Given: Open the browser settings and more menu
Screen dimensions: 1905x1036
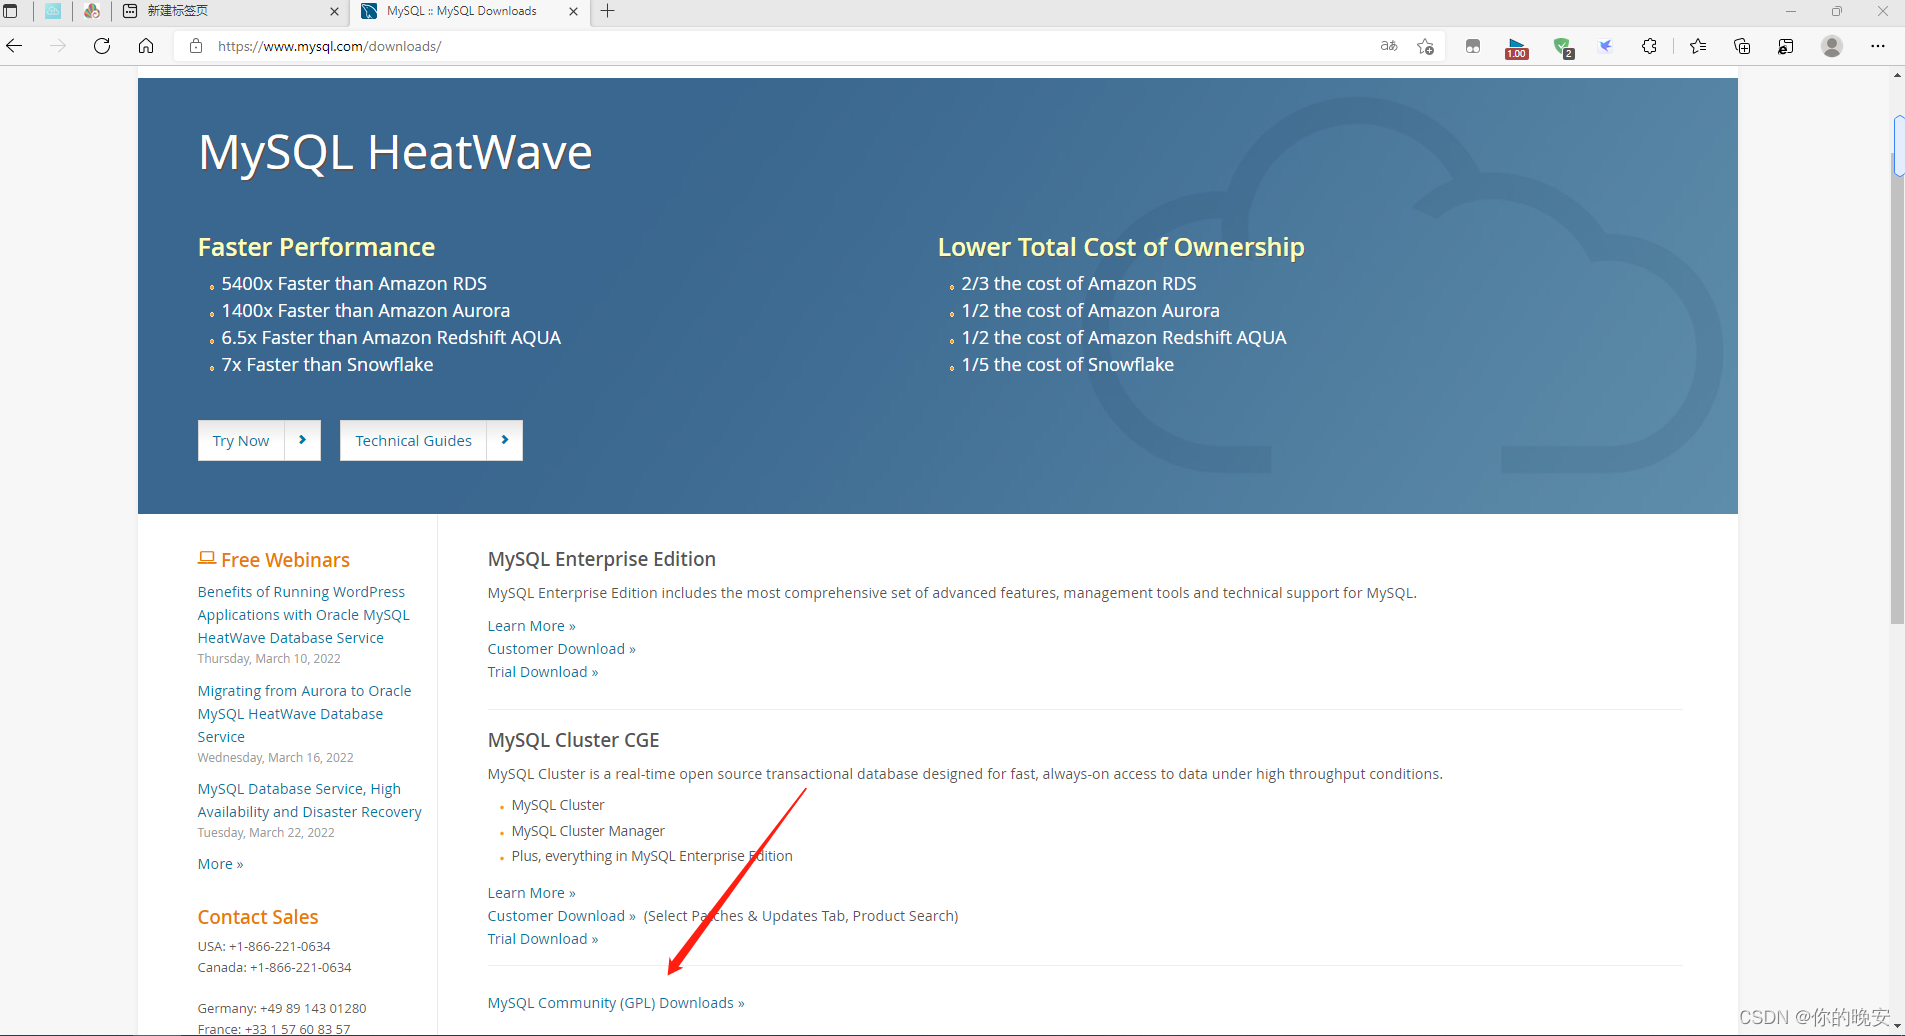Looking at the screenshot, I should [x=1878, y=46].
